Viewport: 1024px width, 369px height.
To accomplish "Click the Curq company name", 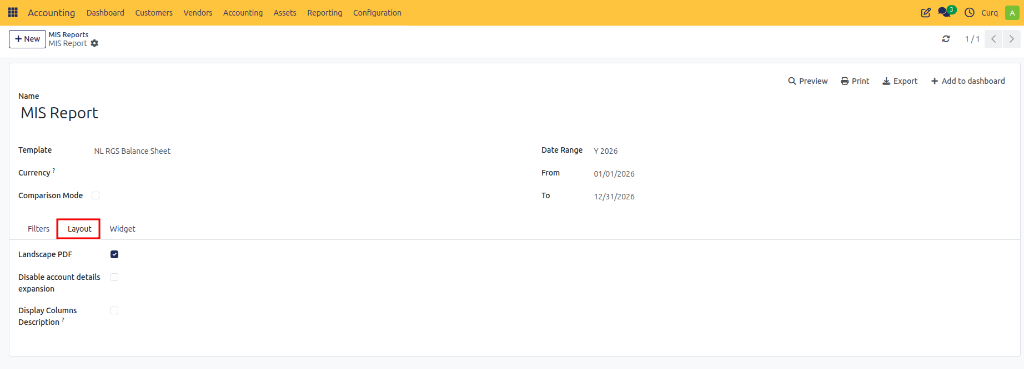I will coord(989,12).
